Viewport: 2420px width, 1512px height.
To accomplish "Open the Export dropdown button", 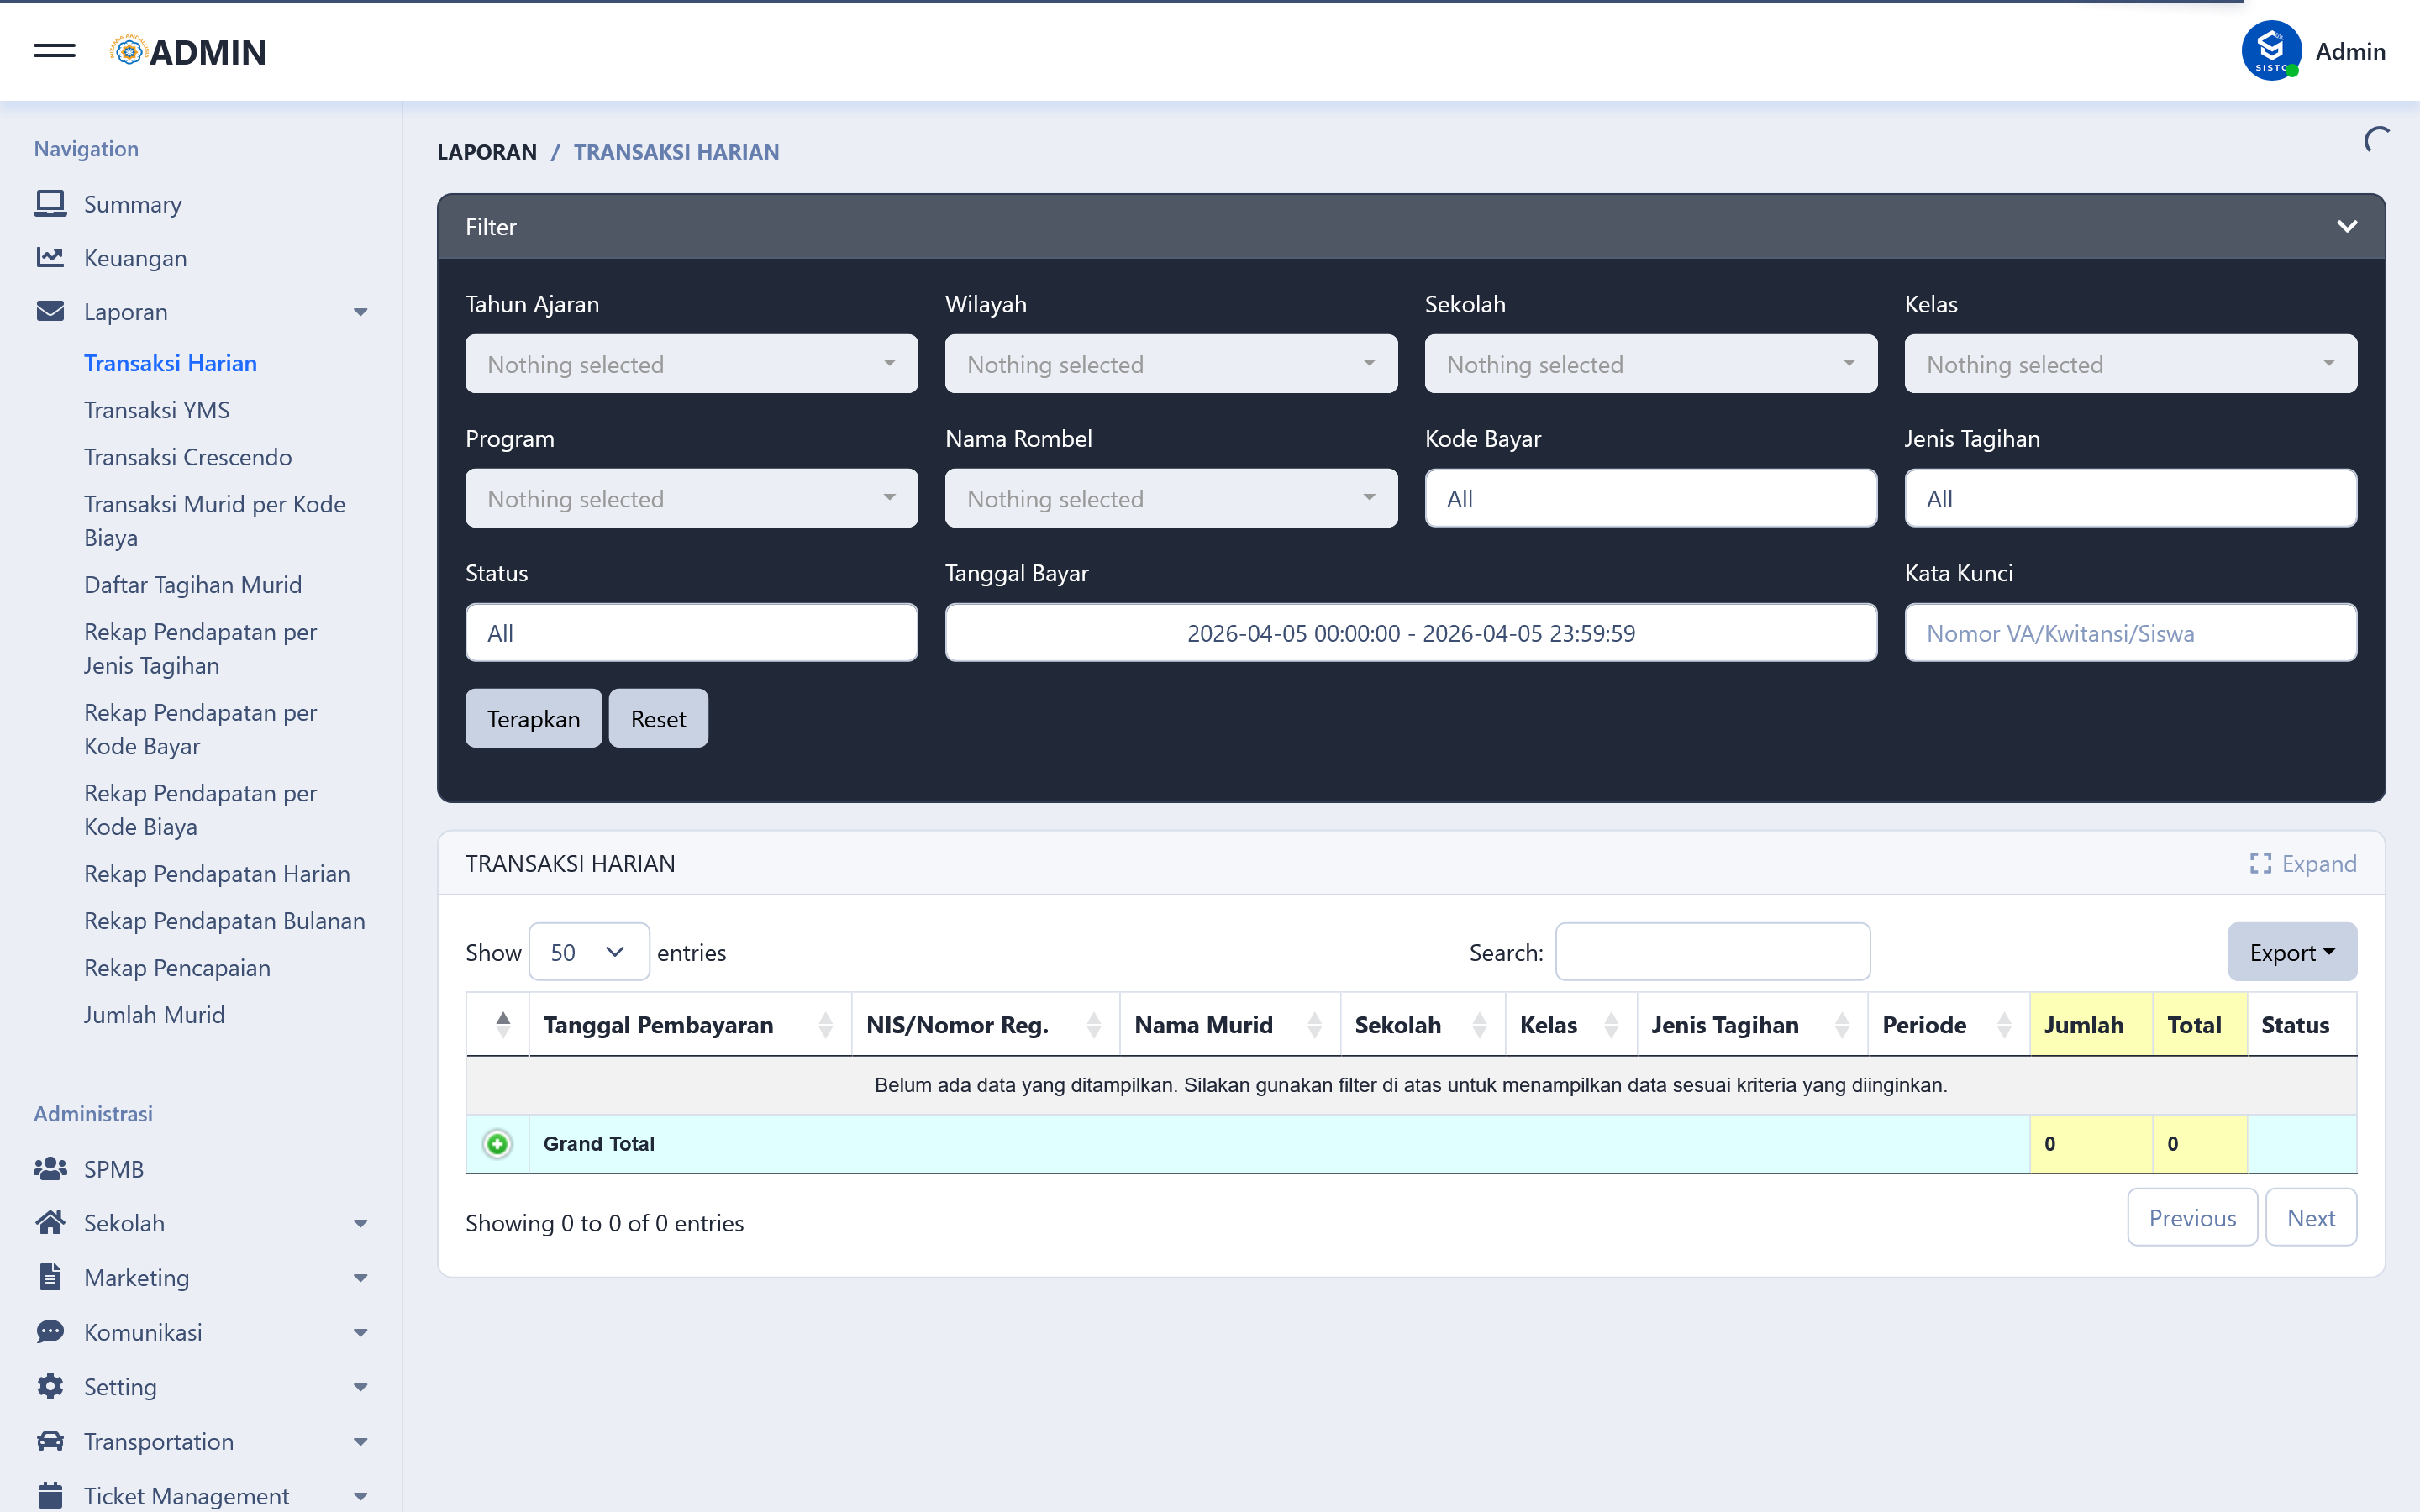I will click(2292, 952).
